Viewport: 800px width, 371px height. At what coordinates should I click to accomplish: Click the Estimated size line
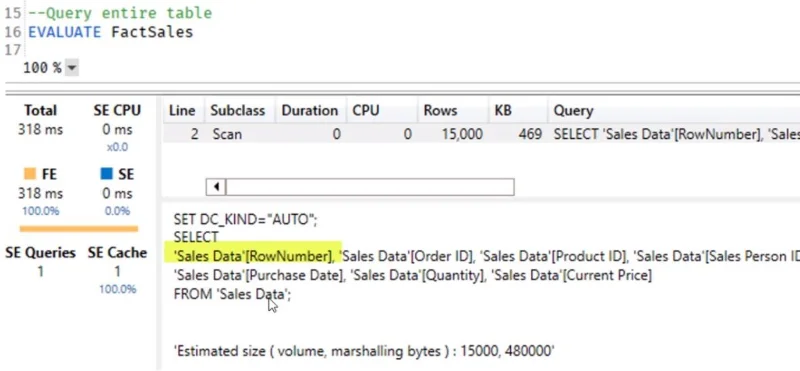click(364, 351)
